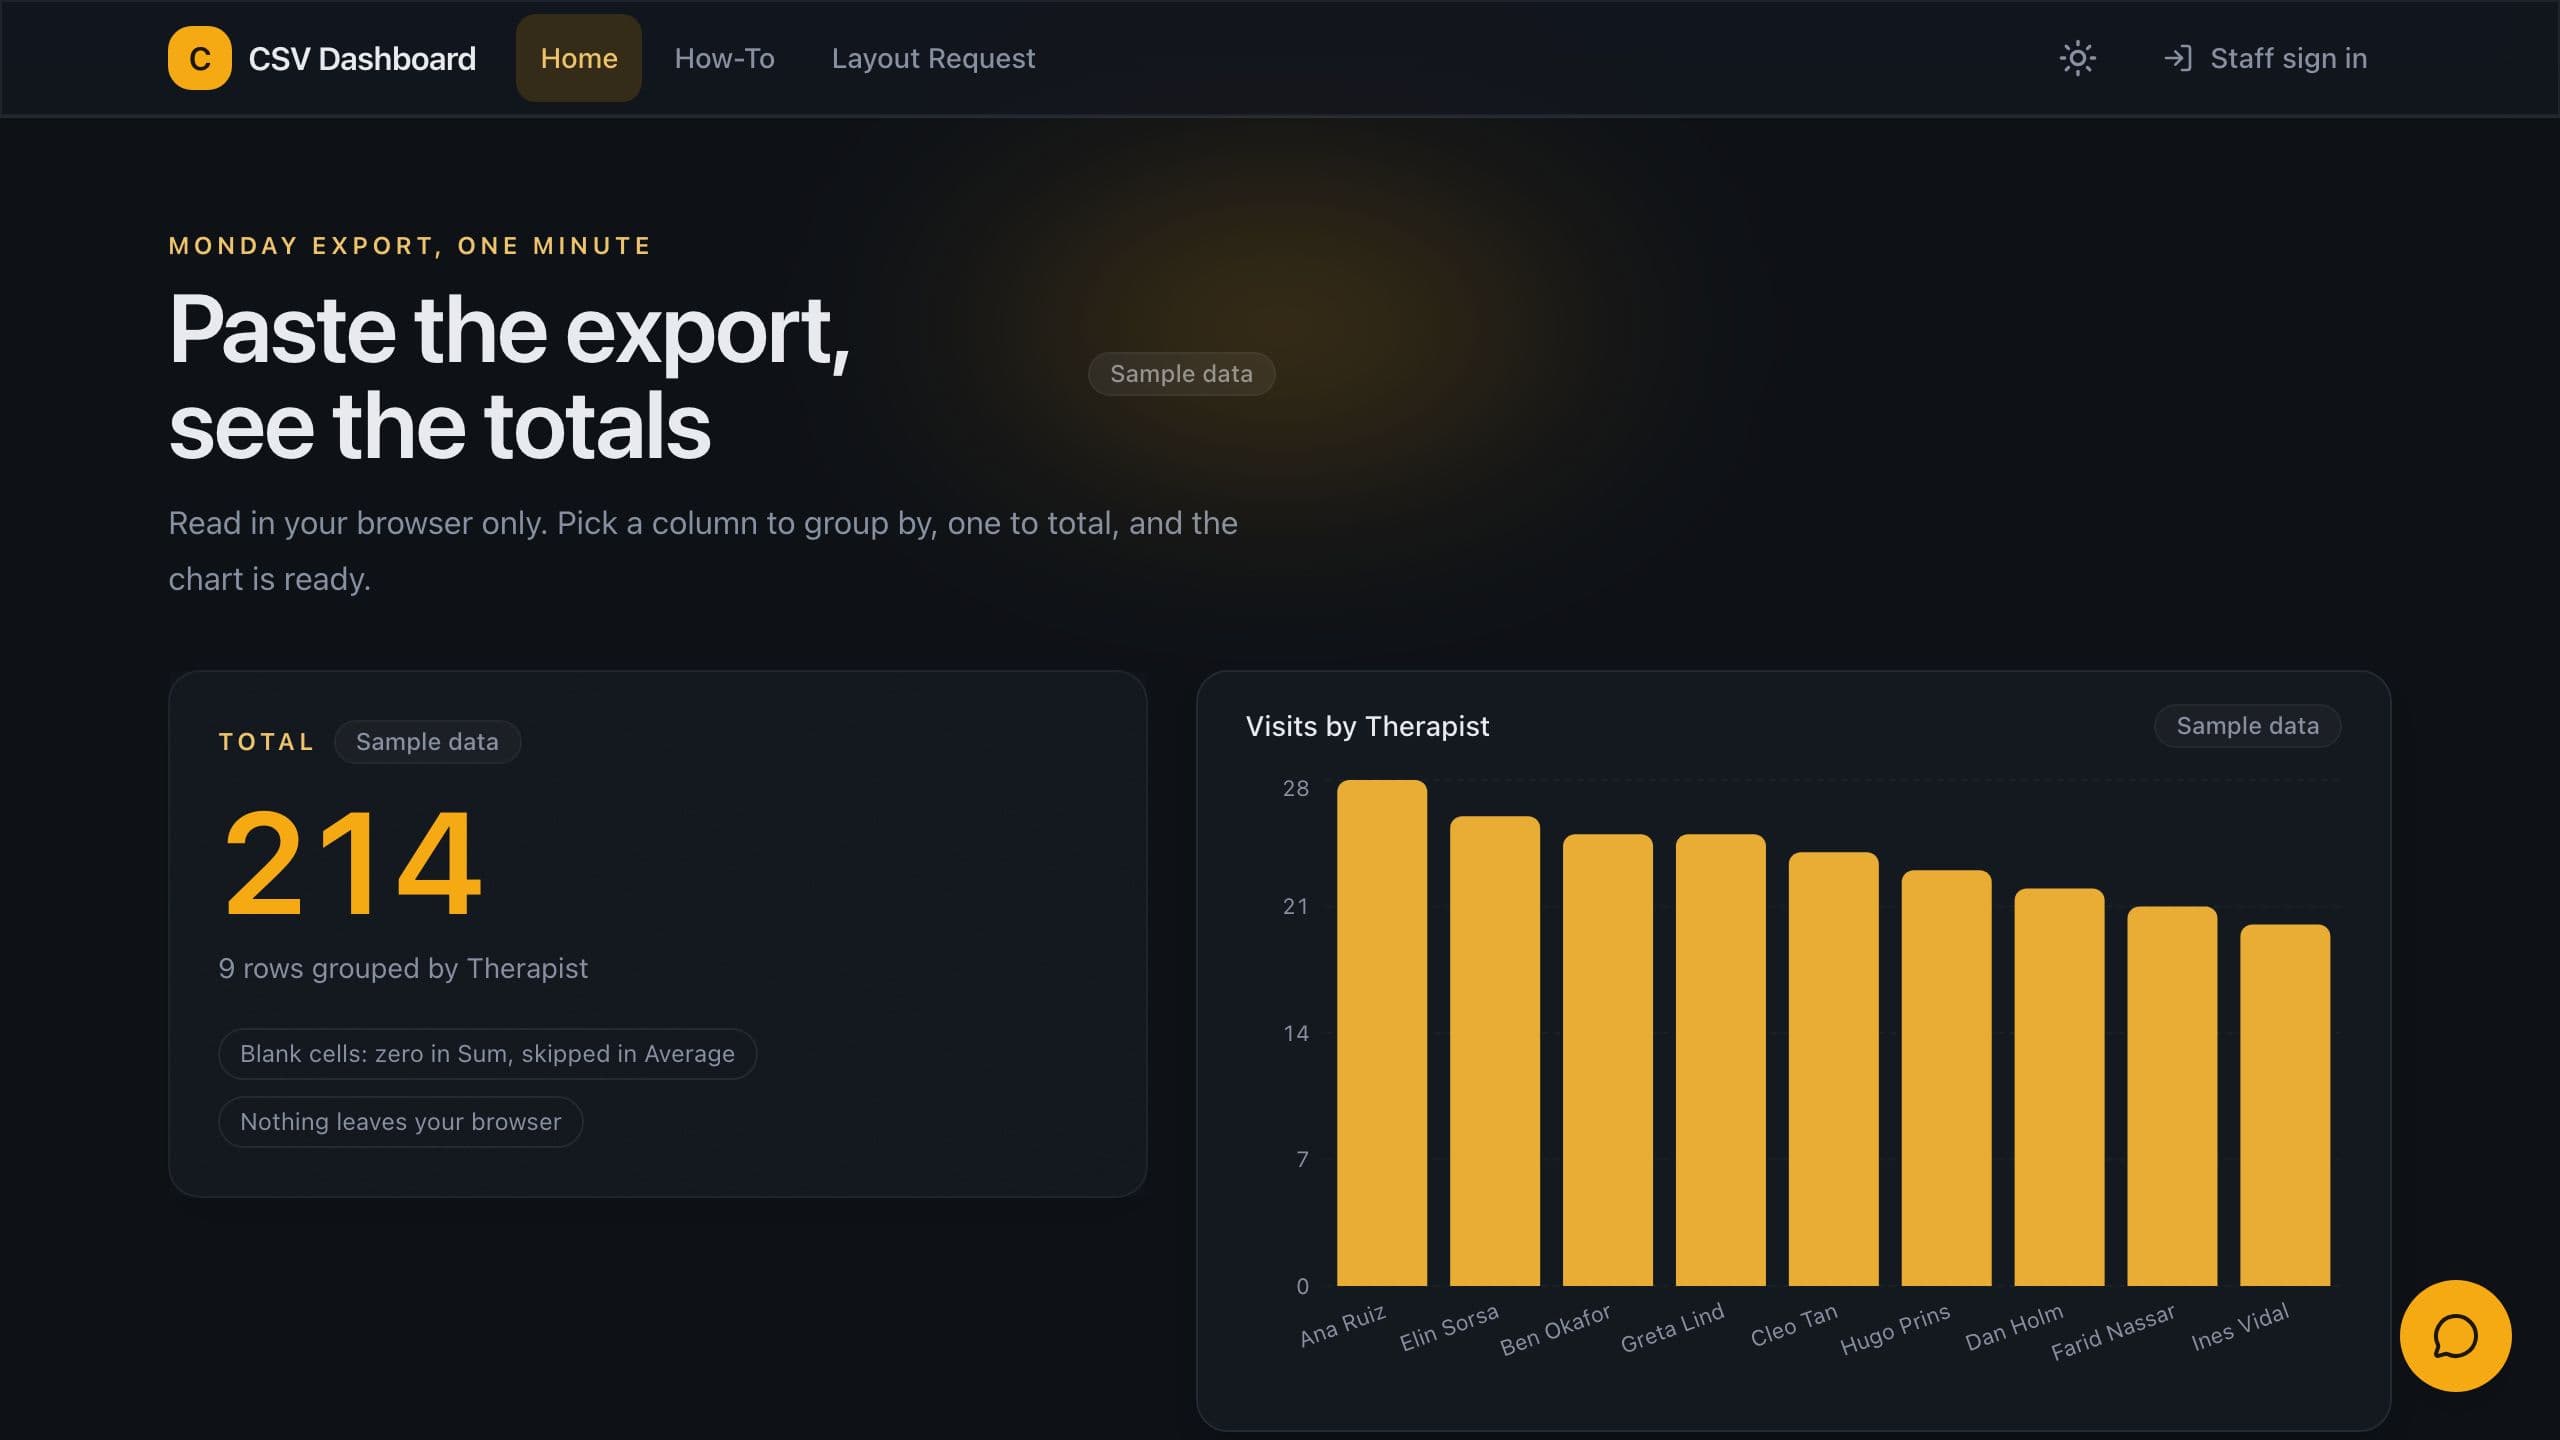Select the Ines Vidal bar
Image resolution: width=2560 pixels, height=1440 pixels.
2285,1104
